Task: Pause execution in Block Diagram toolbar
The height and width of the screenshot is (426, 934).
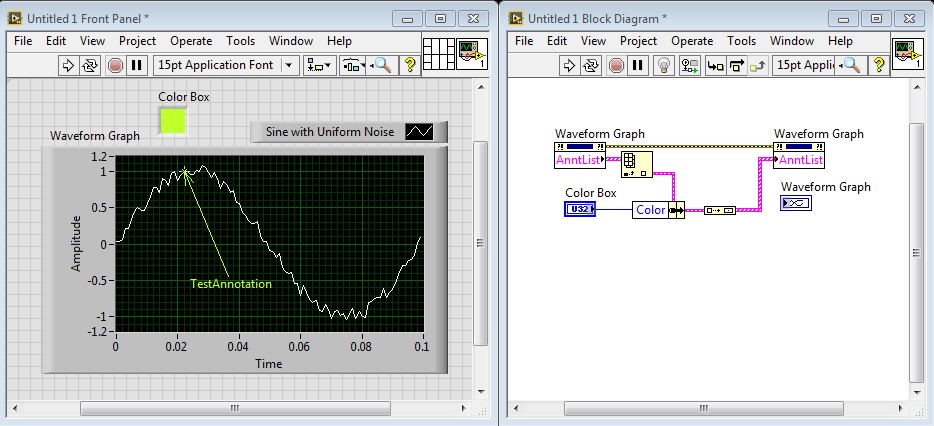Action: click(x=637, y=65)
